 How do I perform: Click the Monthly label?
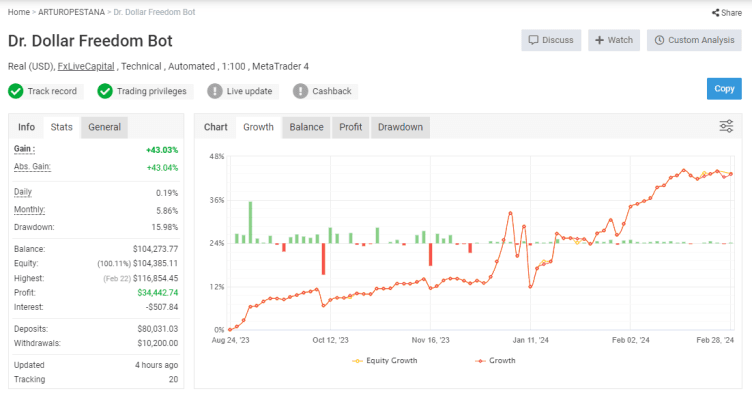[29, 210]
